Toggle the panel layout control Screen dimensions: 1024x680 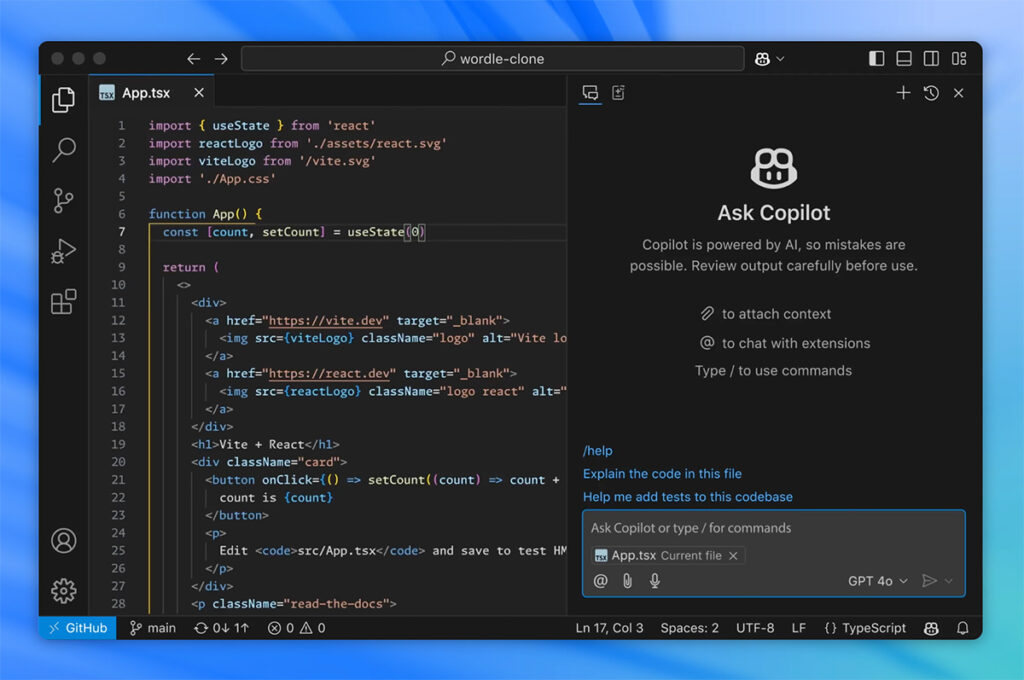coord(904,58)
